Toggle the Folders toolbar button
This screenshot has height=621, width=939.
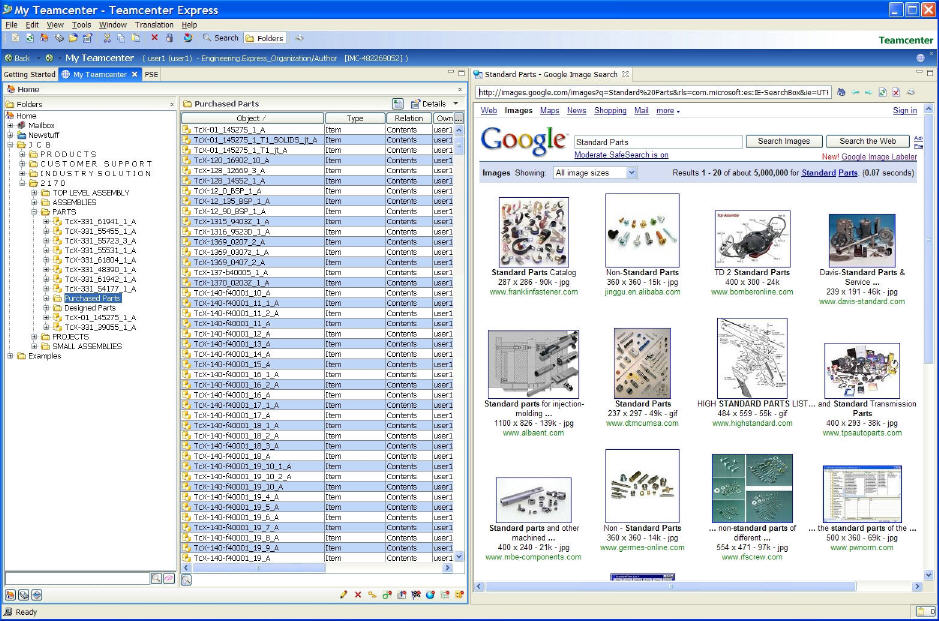[265, 38]
